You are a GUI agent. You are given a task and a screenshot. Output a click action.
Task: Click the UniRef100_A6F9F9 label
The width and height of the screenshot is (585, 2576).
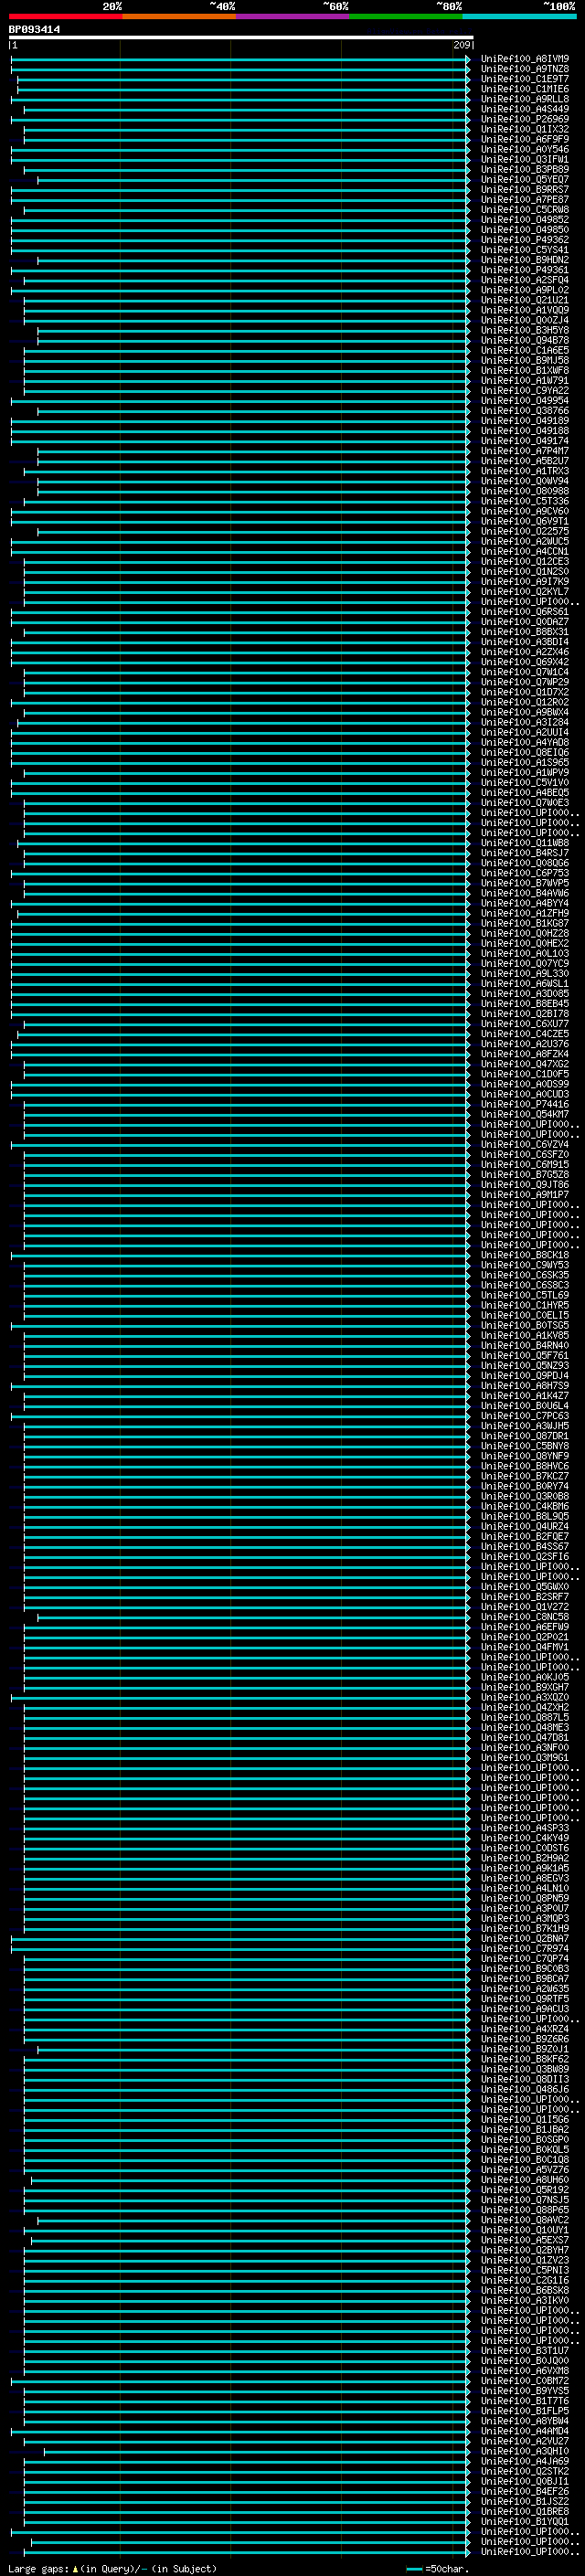(525, 139)
